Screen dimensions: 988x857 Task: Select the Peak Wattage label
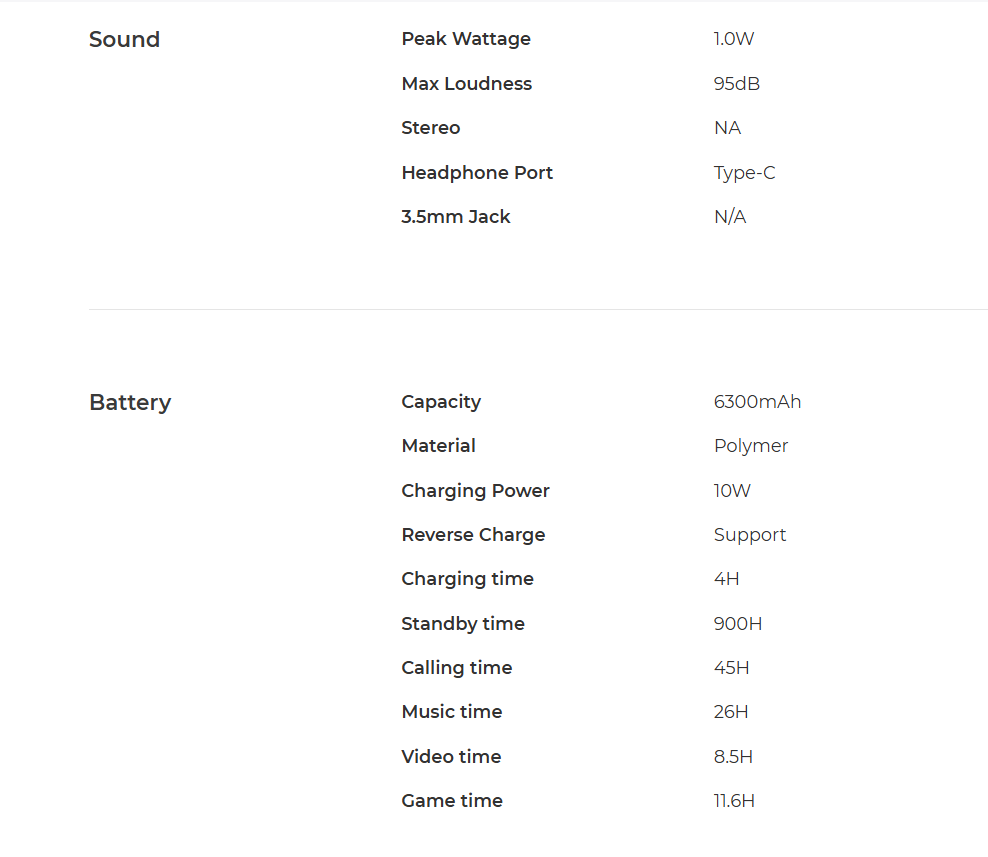click(466, 39)
